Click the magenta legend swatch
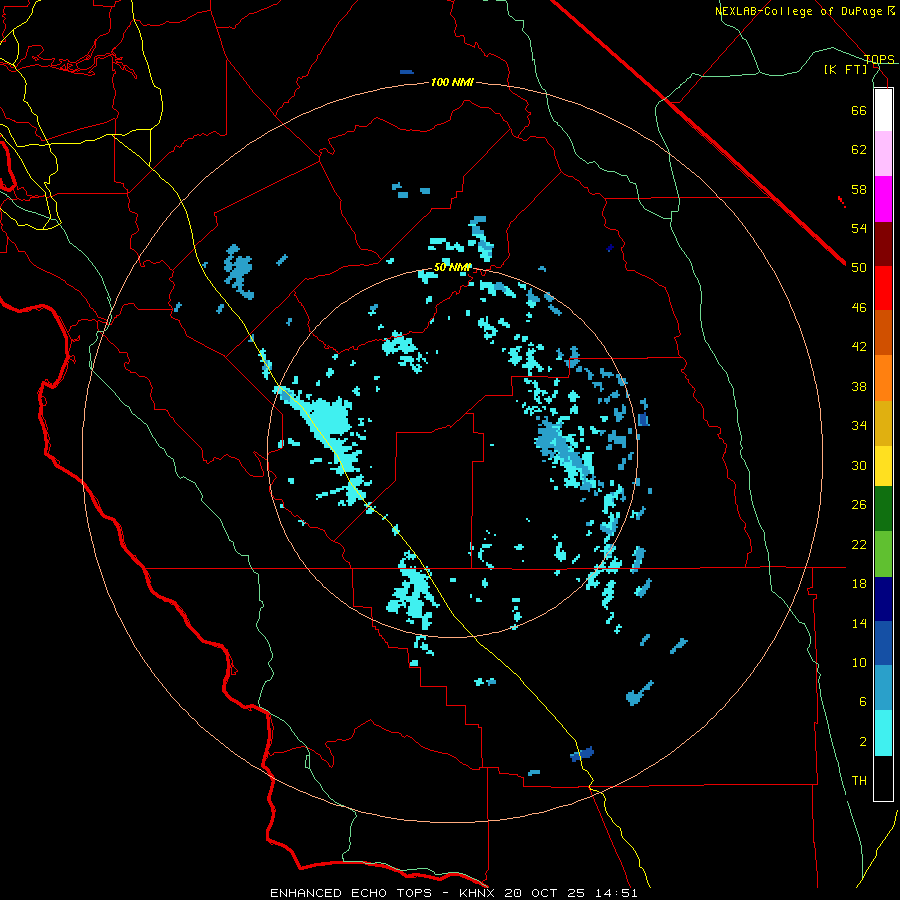 883,199
